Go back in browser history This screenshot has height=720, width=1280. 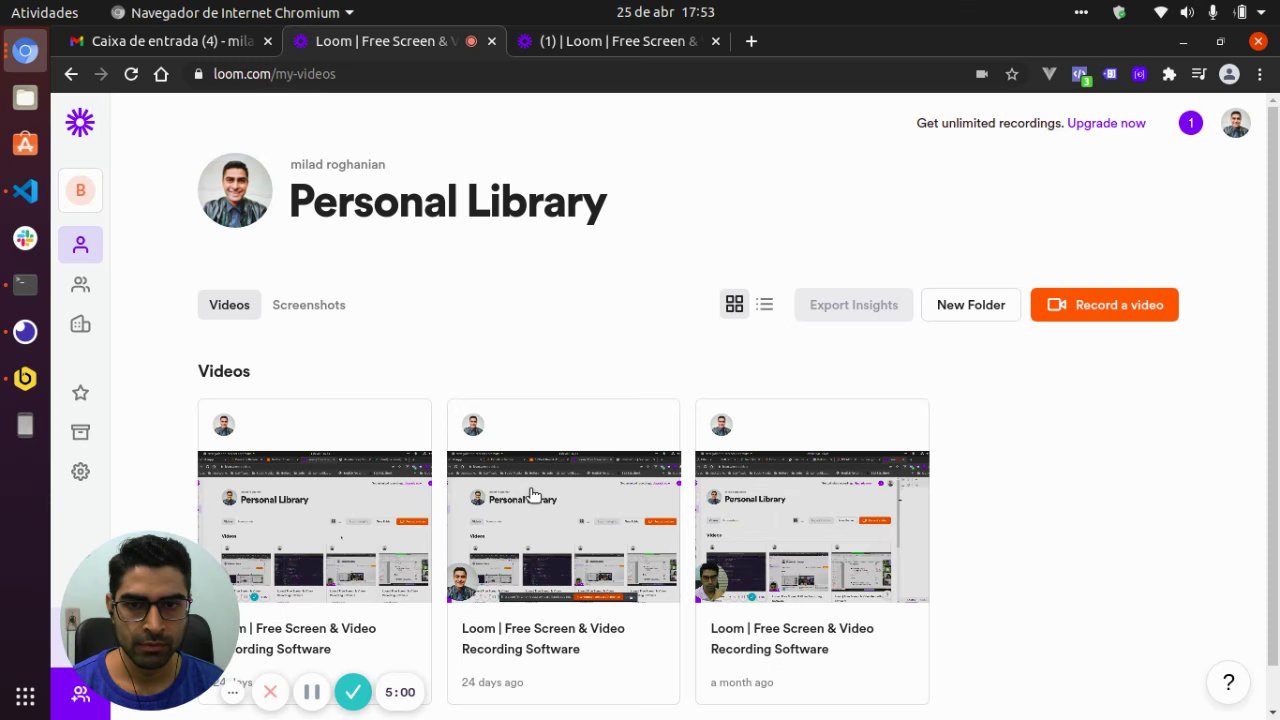70,74
